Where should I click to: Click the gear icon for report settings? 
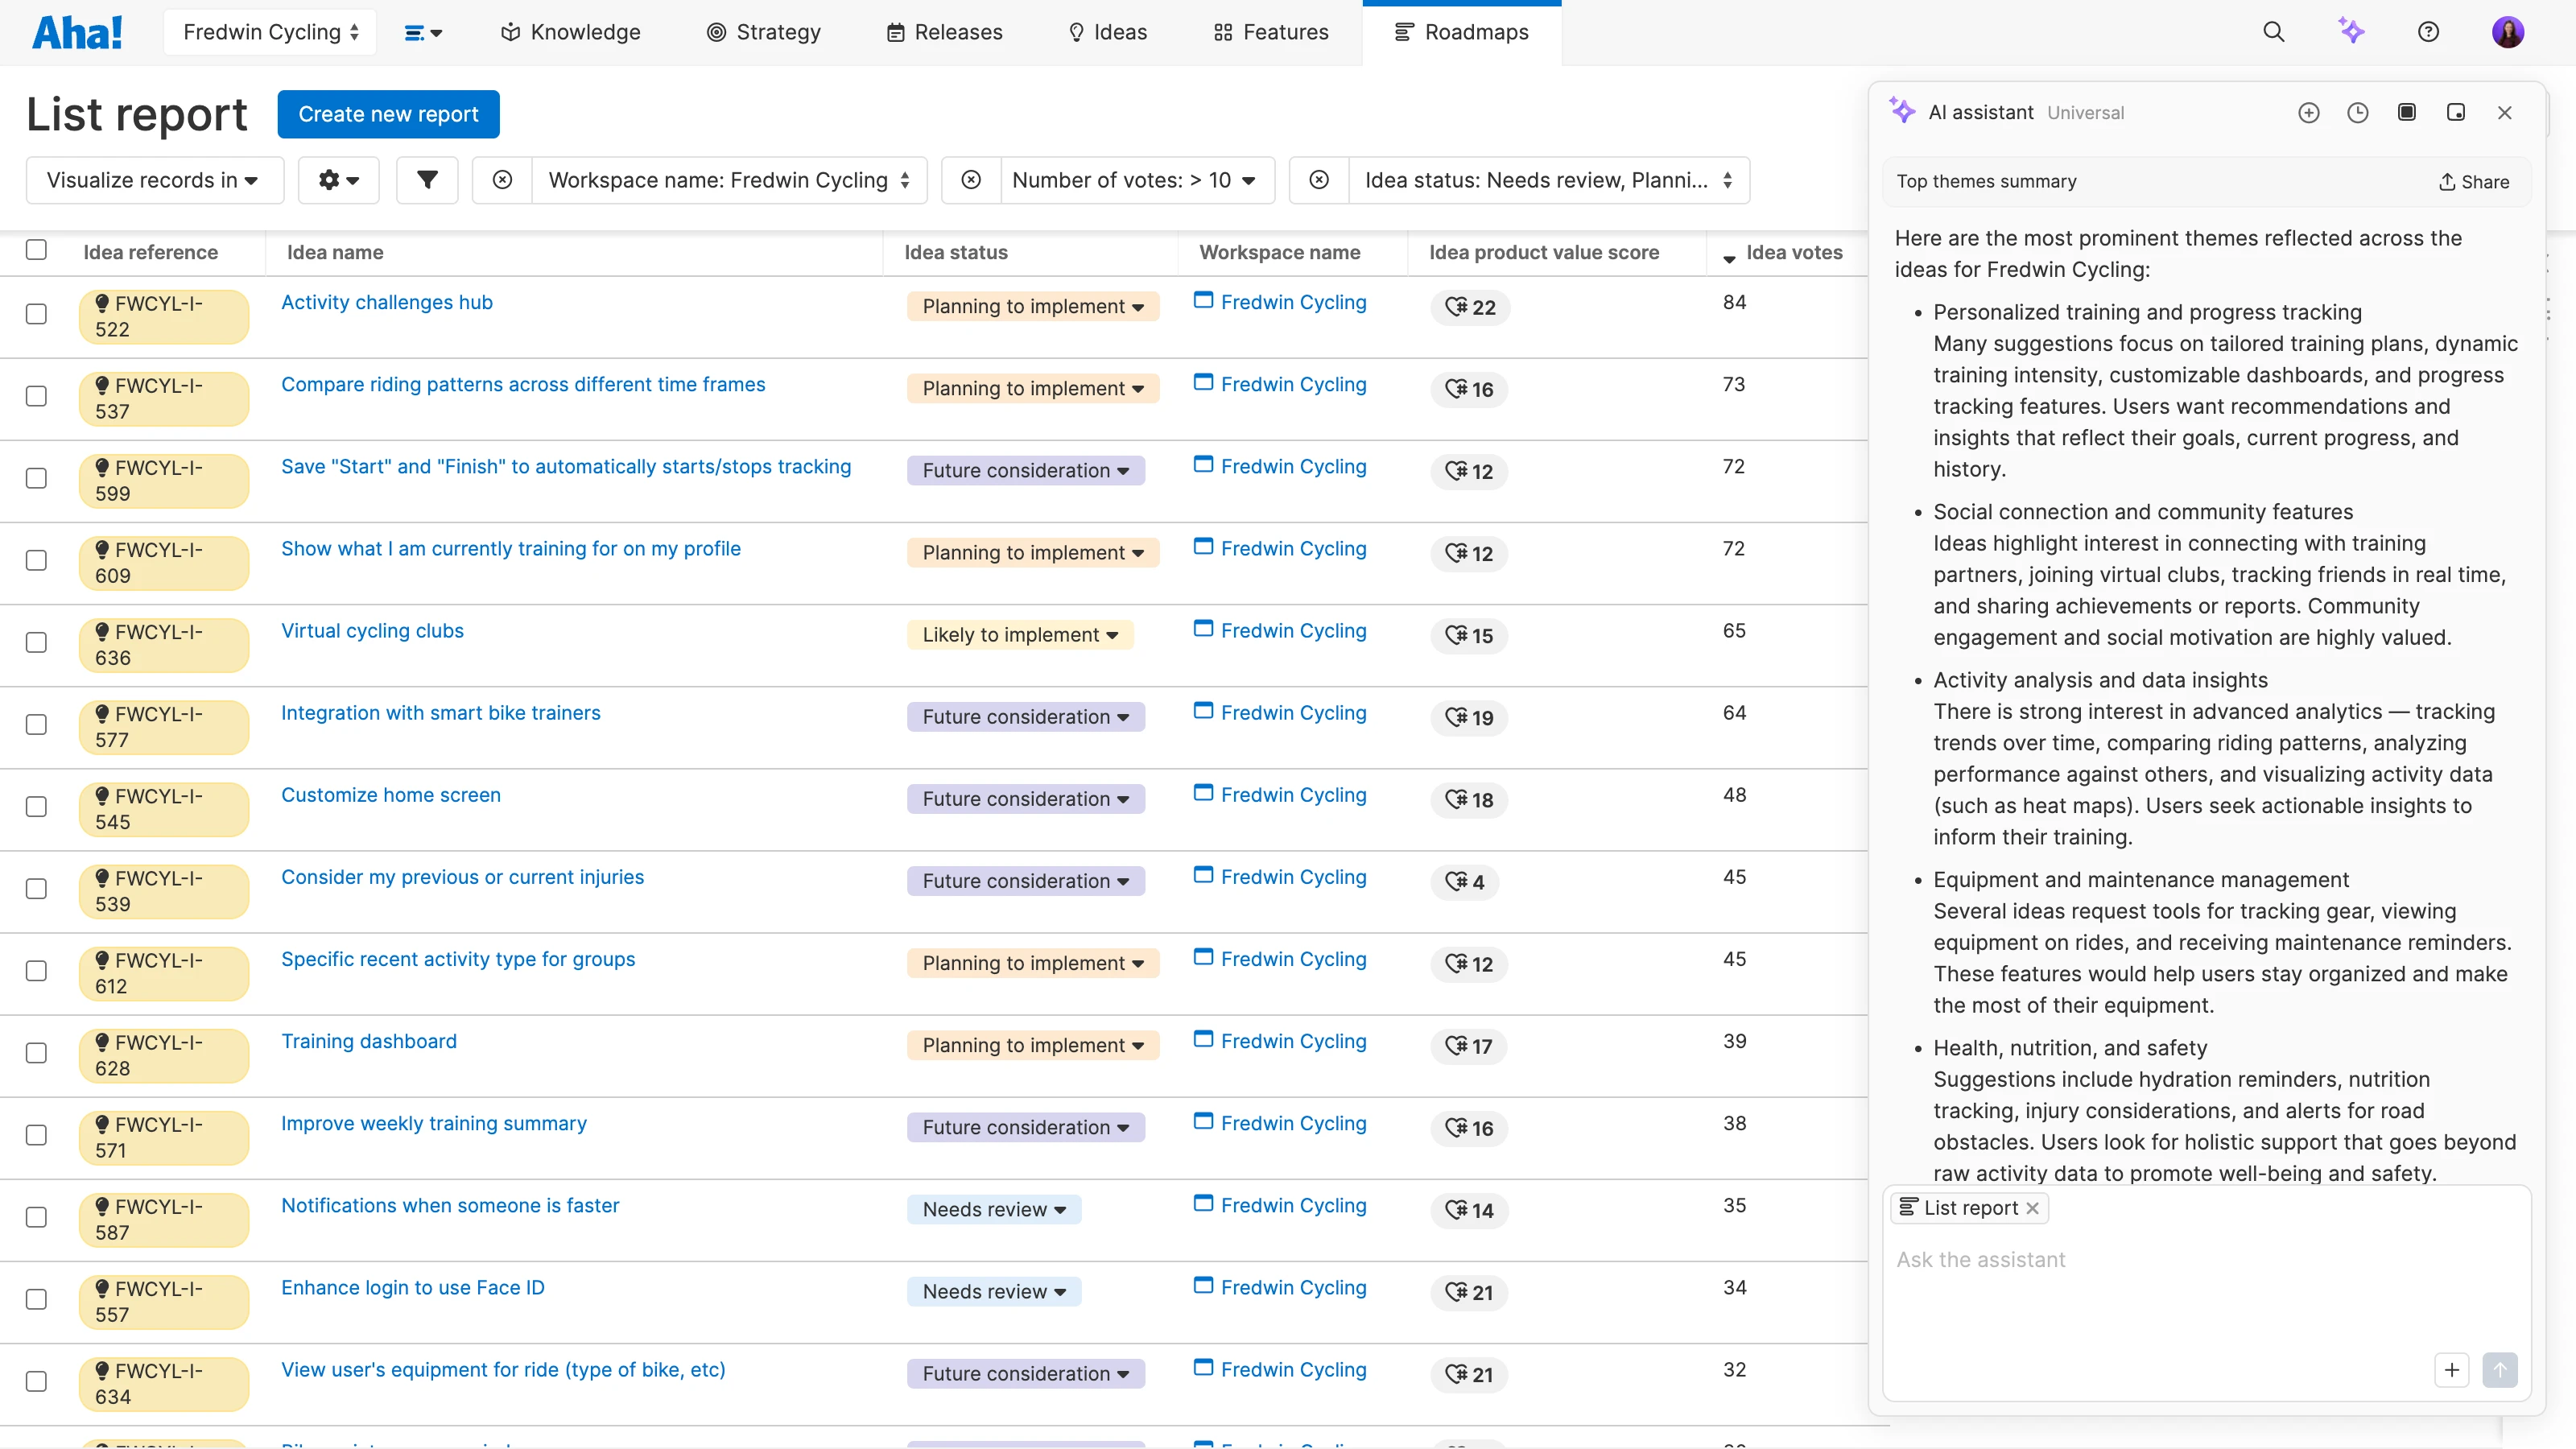tap(338, 180)
